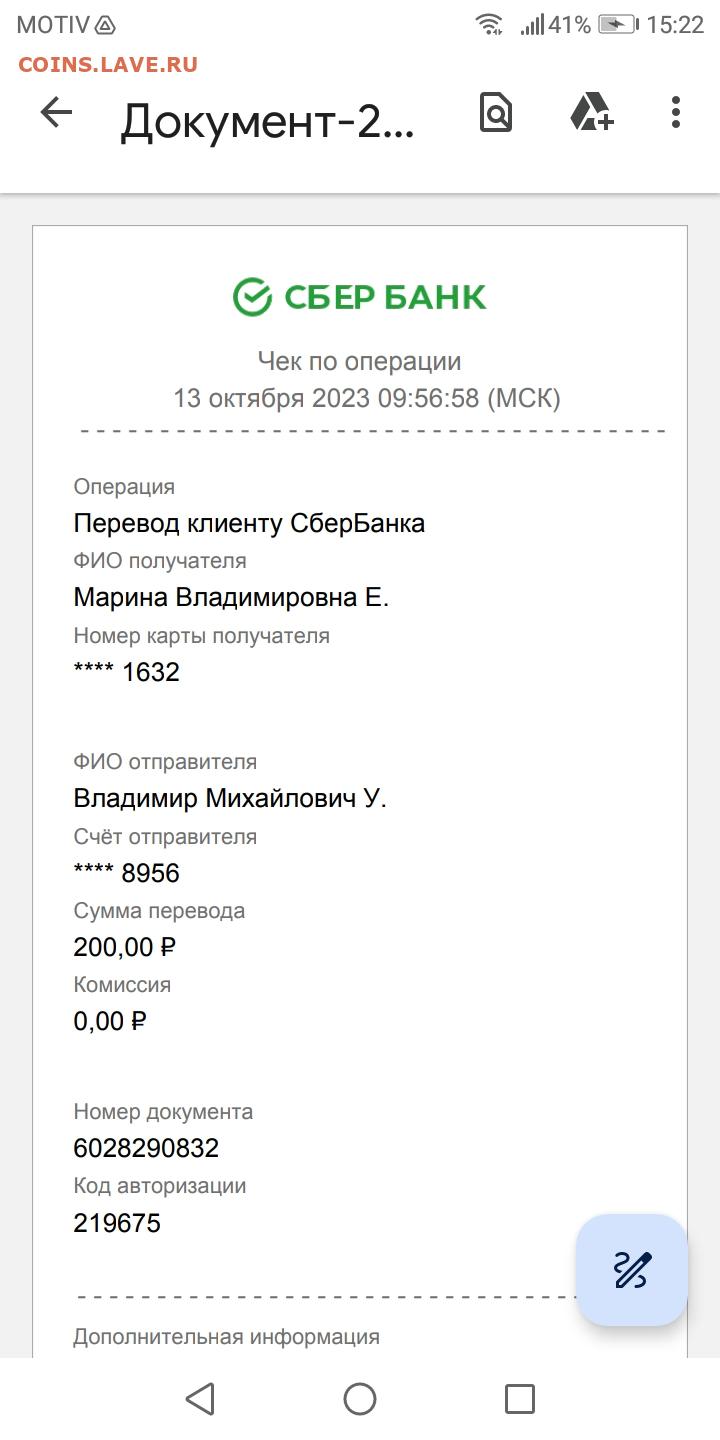The width and height of the screenshot is (720, 1440).
Task: Tap recipient card number ending 1632
Action: [x=127, y=672]
